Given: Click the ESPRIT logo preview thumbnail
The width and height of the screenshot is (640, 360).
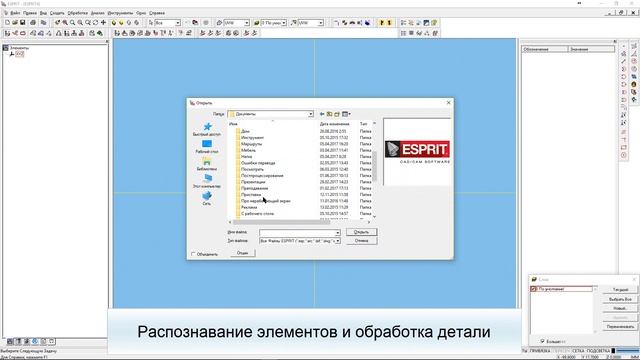Looking at the screenshot, I should point(417,152).
